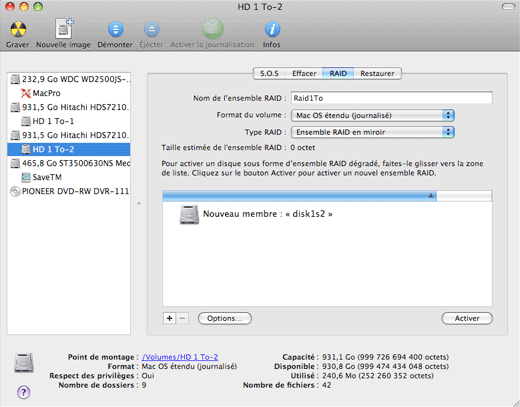The height and width of the screenshot is (407, 520).
Task: Click Taille estimée 0 octet text
Action: 303,147
